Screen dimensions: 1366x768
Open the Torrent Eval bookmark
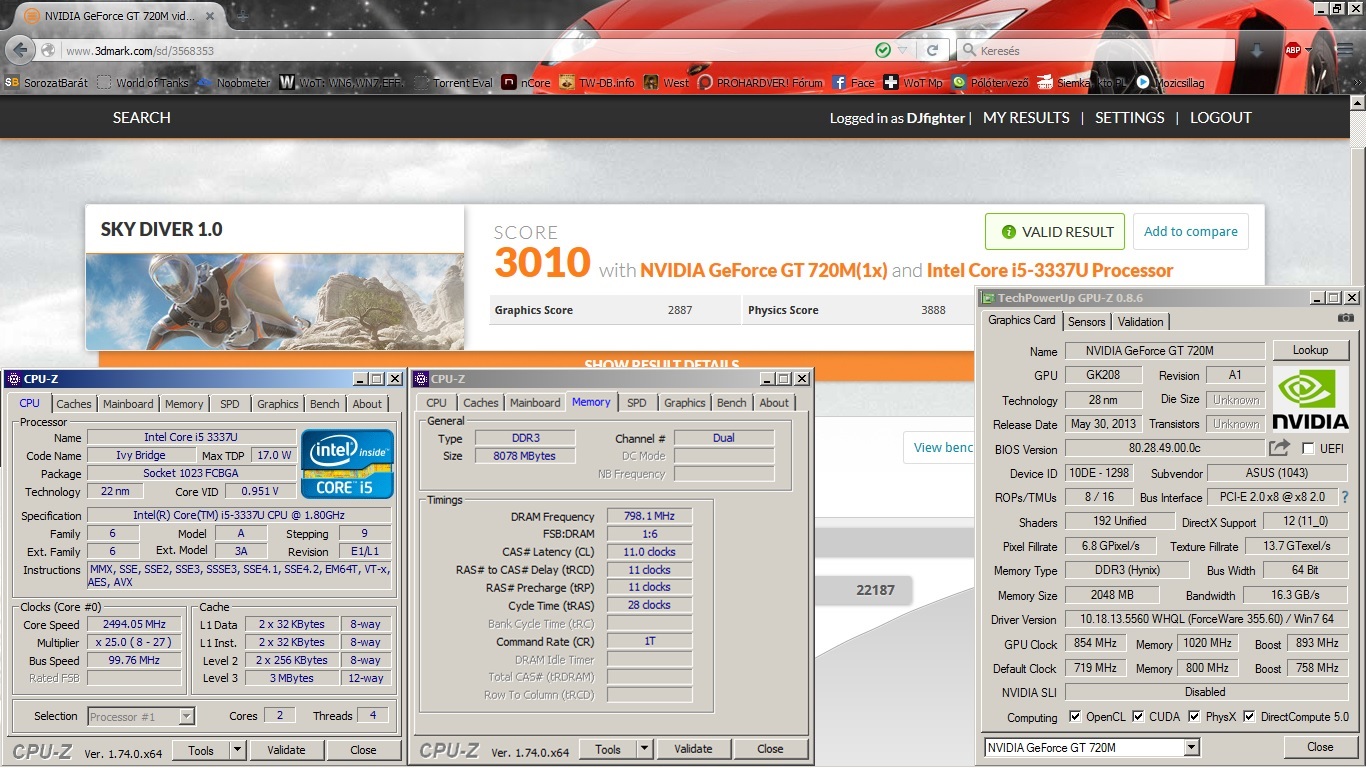pyautogui.click(x=453, y=83)
